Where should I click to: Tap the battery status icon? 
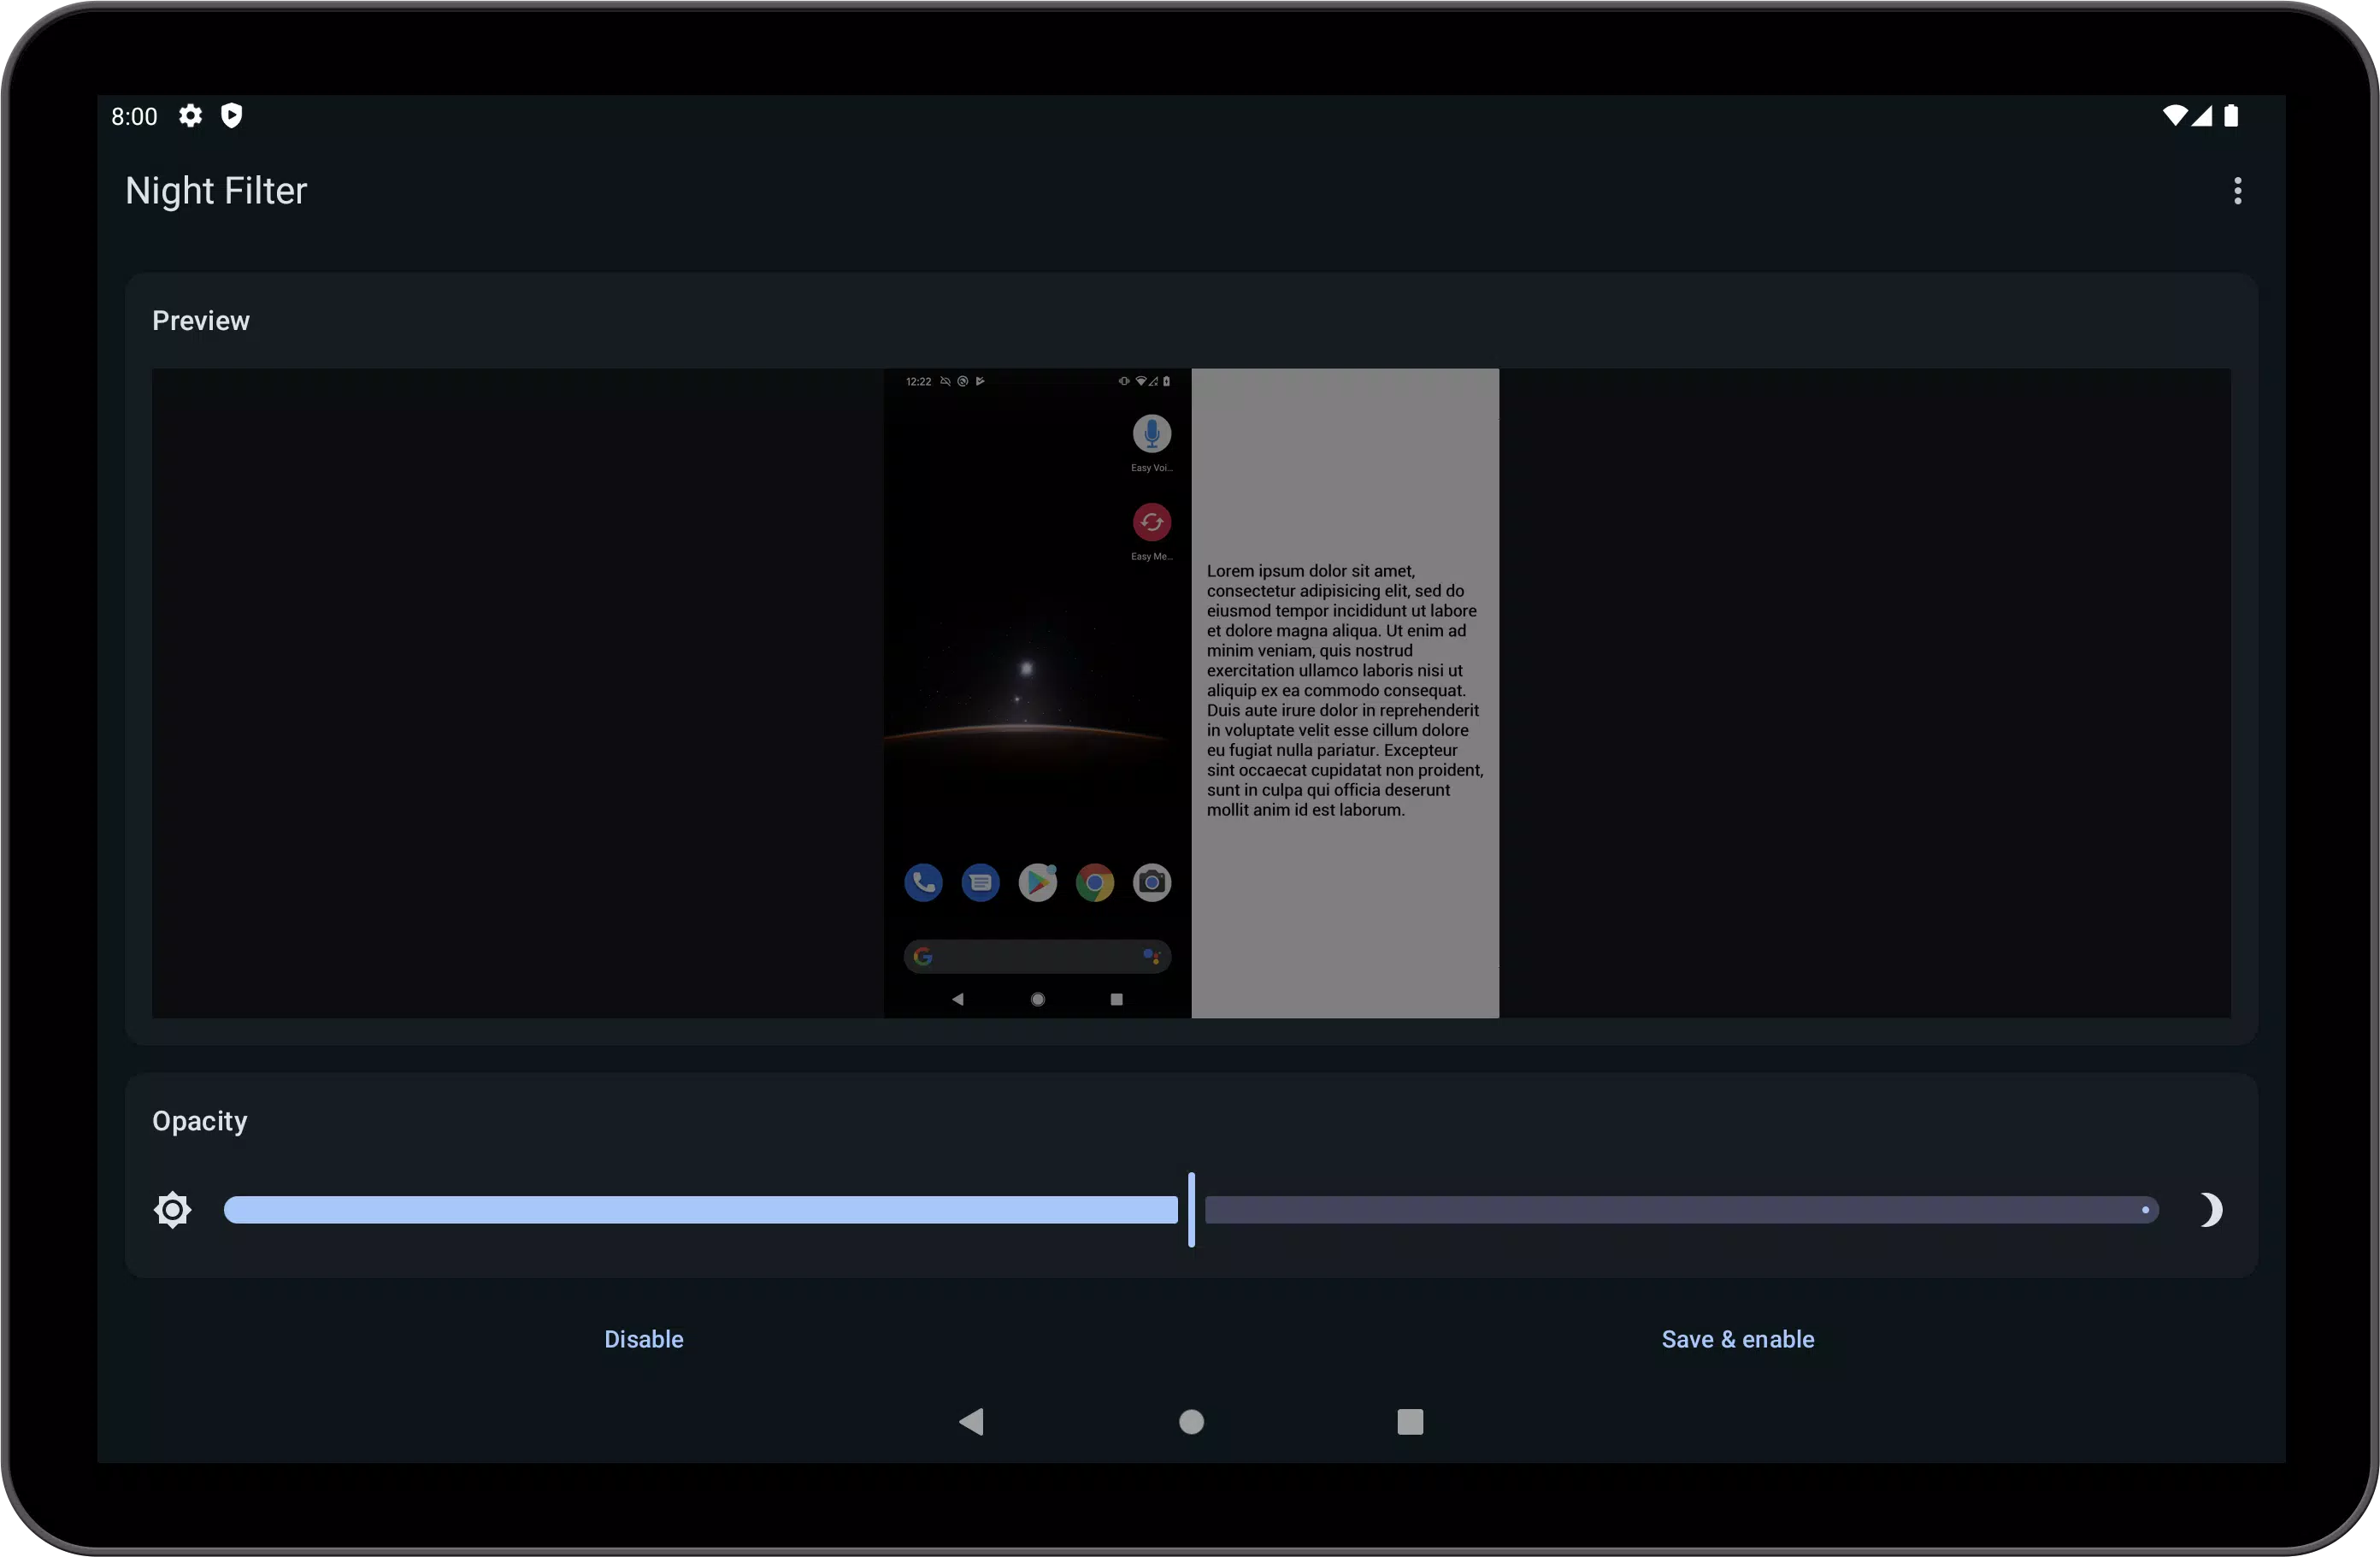(x=2231, y=116)
